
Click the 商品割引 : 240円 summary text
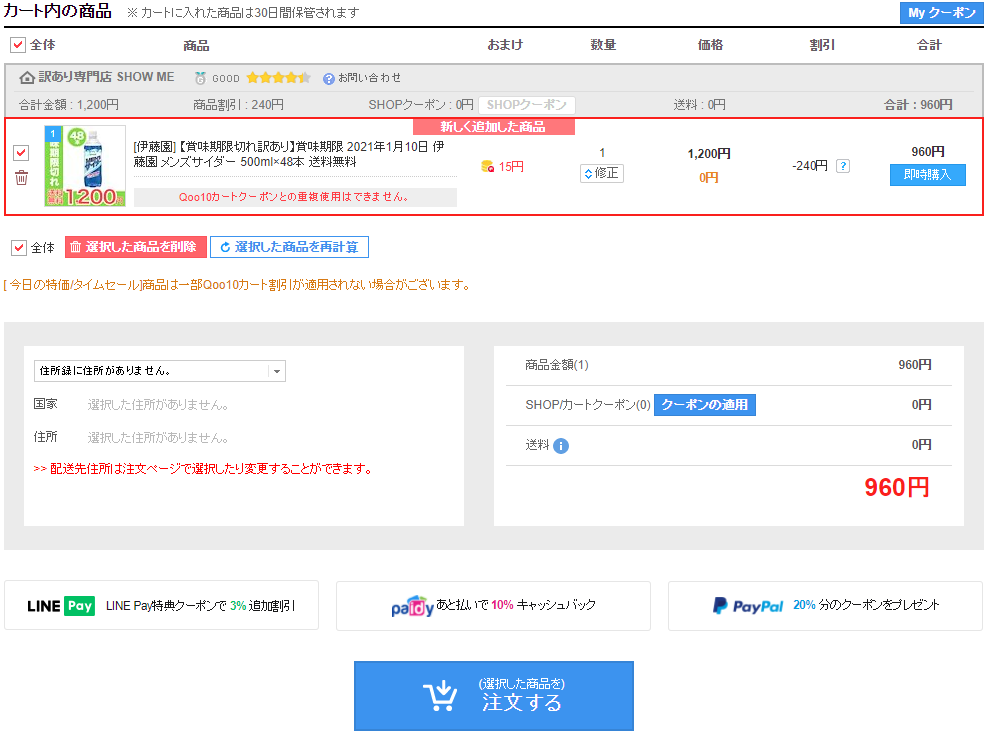pos(238,105)
